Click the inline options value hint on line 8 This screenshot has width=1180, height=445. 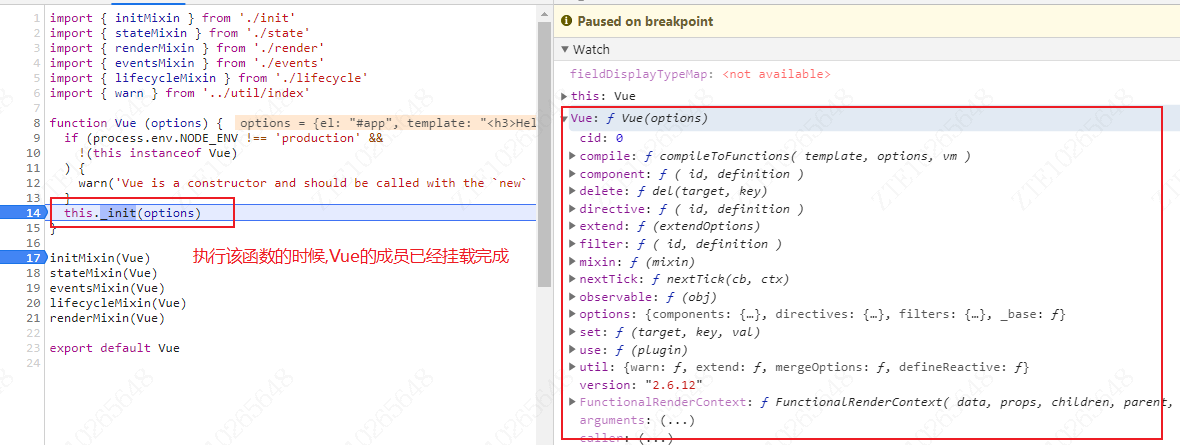[x=387, y=123]
